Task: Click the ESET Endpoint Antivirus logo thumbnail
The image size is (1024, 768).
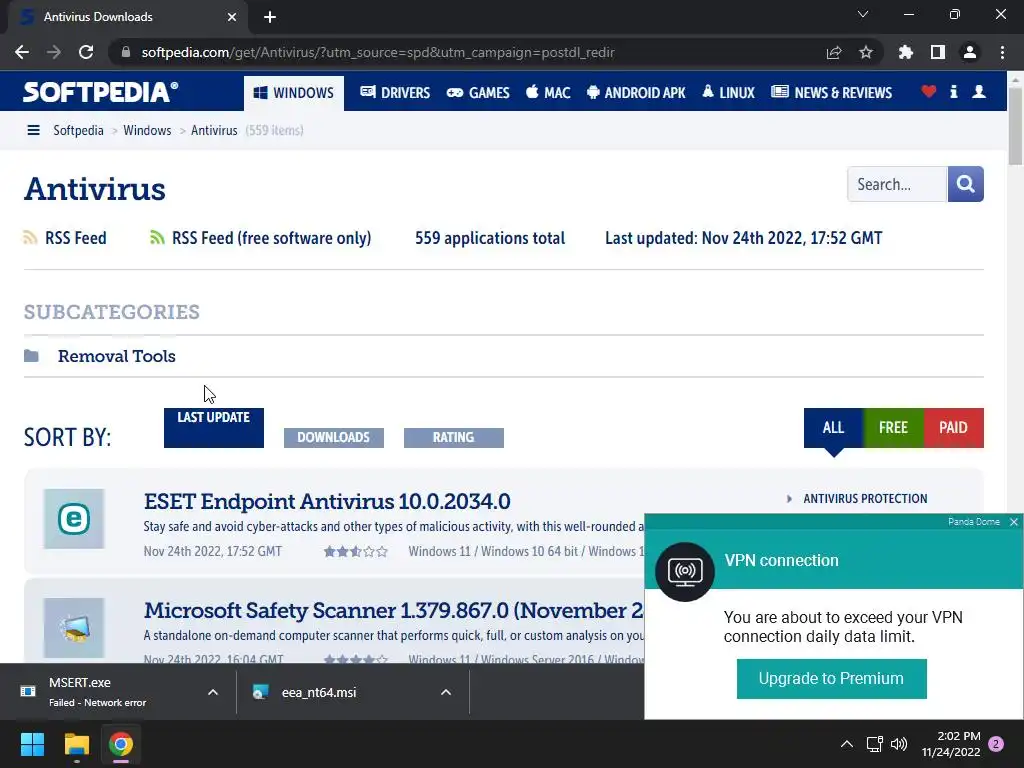Action: point(74,519)
